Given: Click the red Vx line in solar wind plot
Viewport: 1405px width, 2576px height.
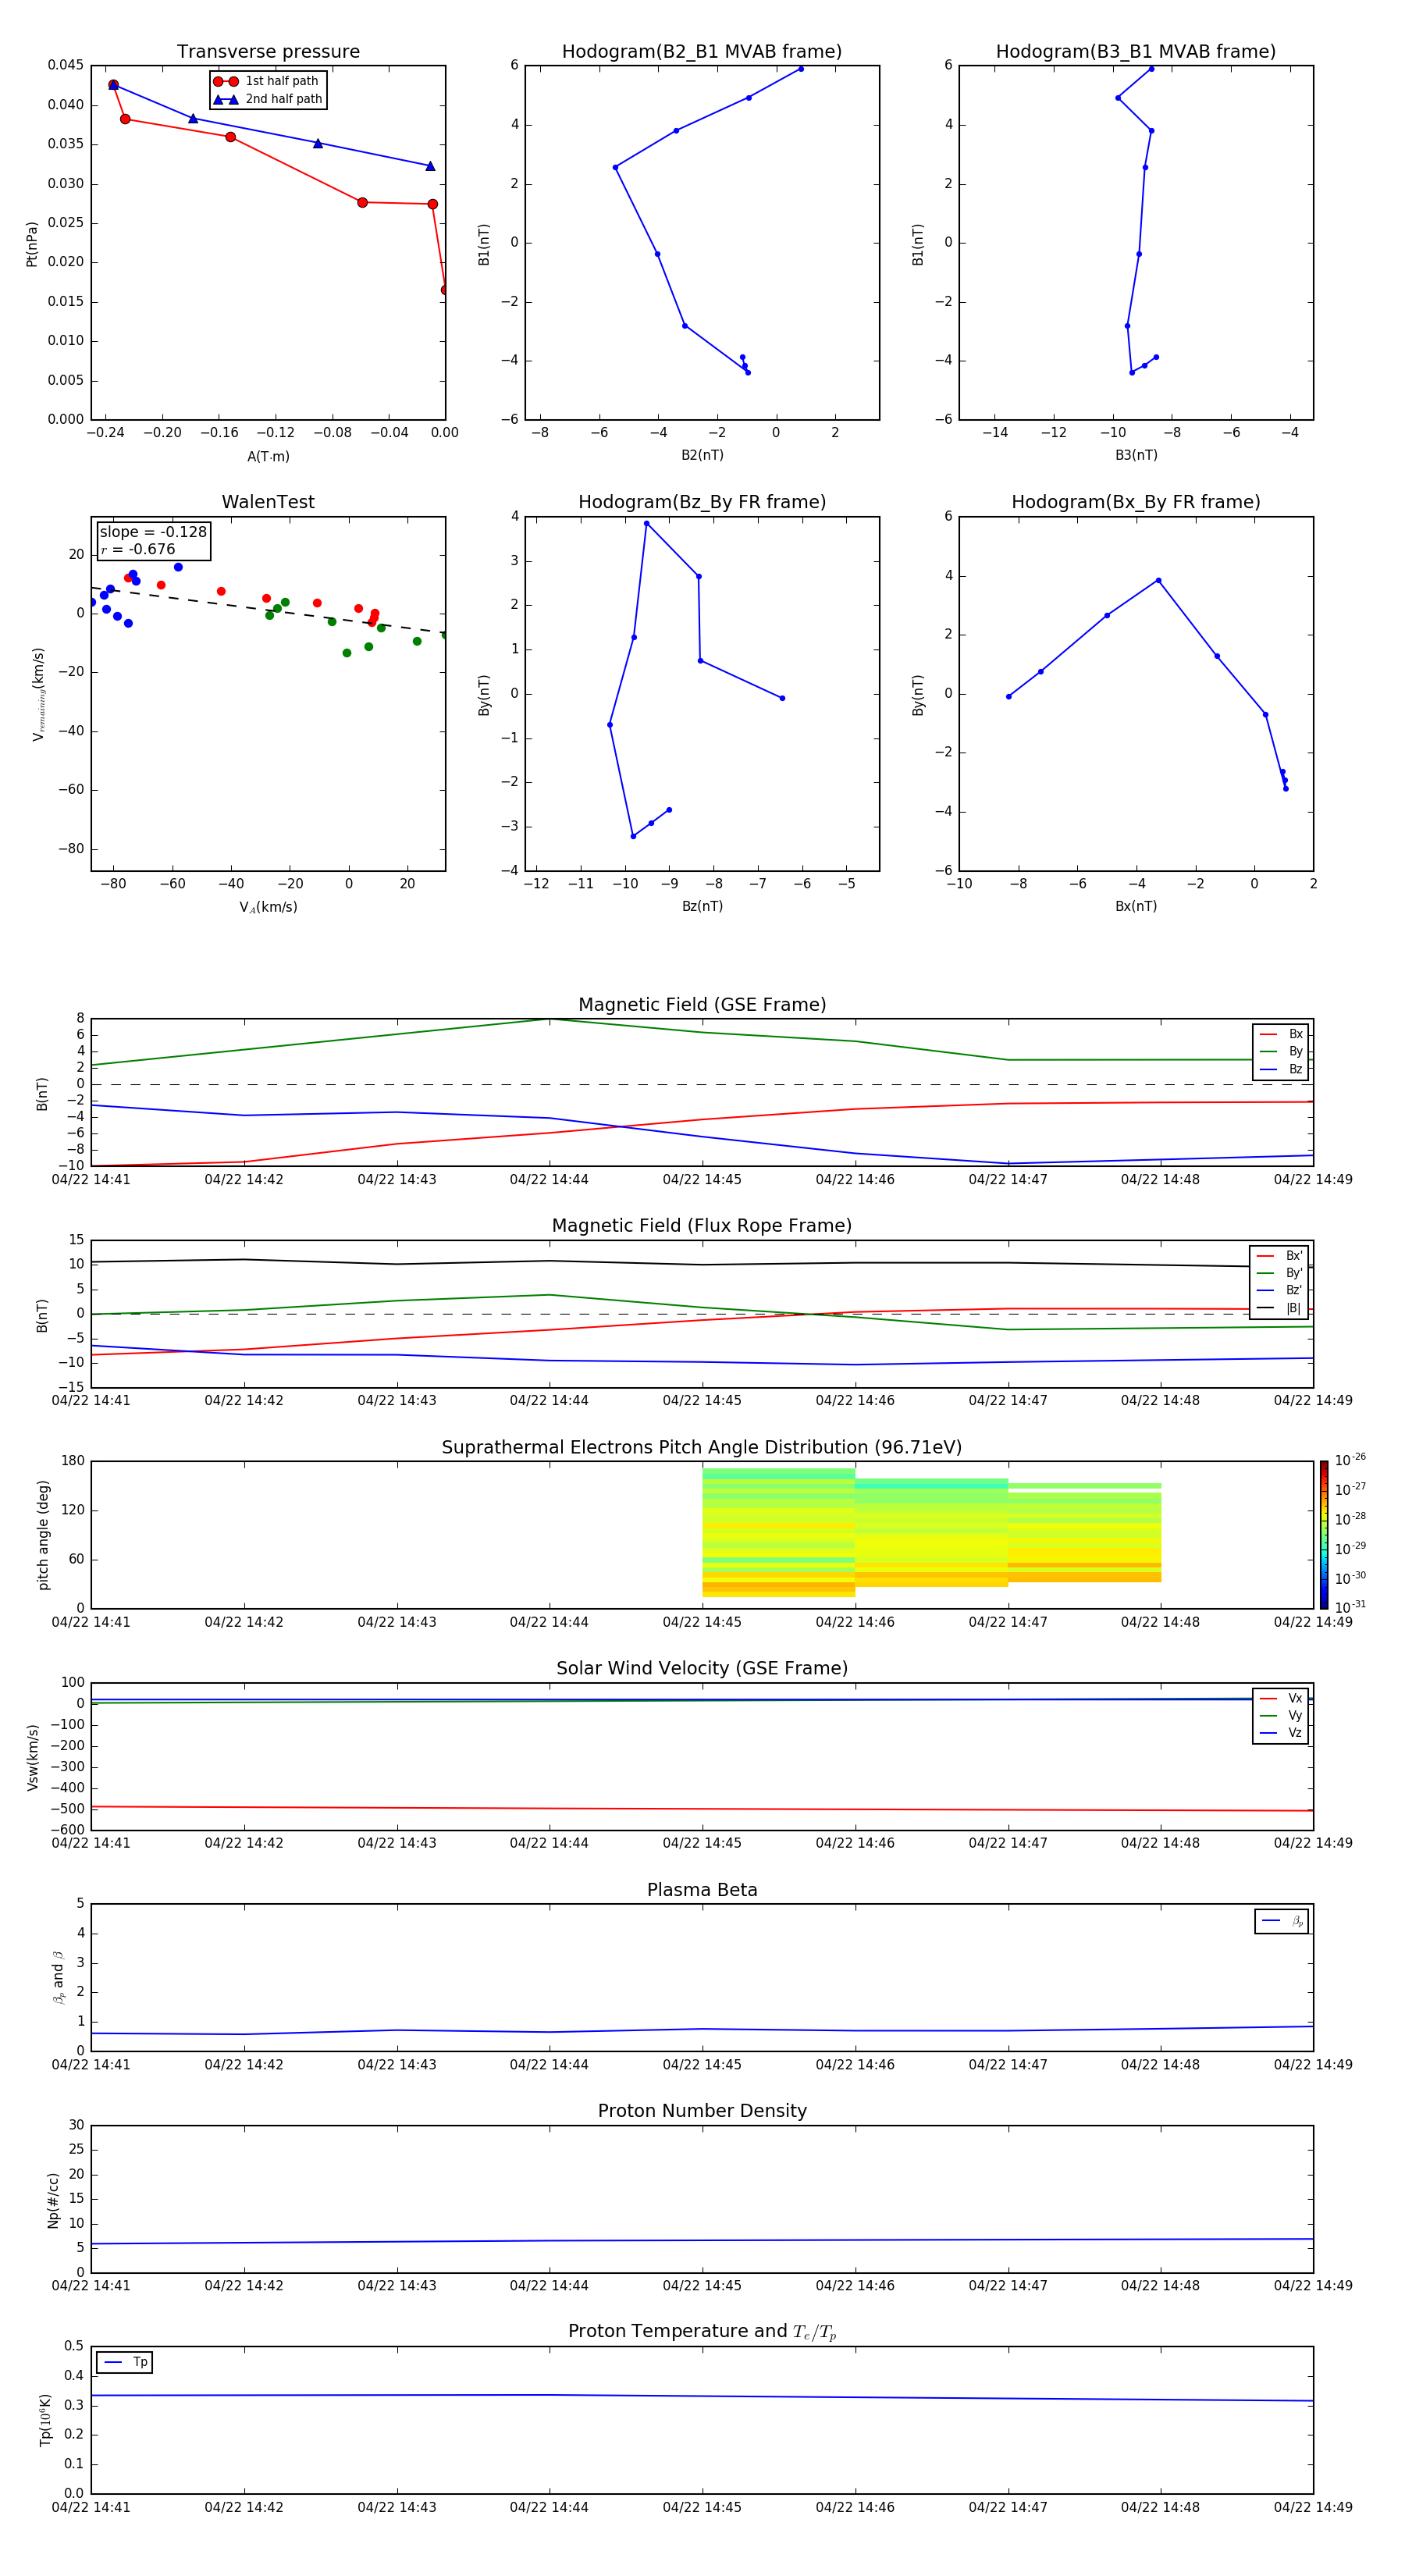Looking at the screenshot, I should pos(702,1808).
